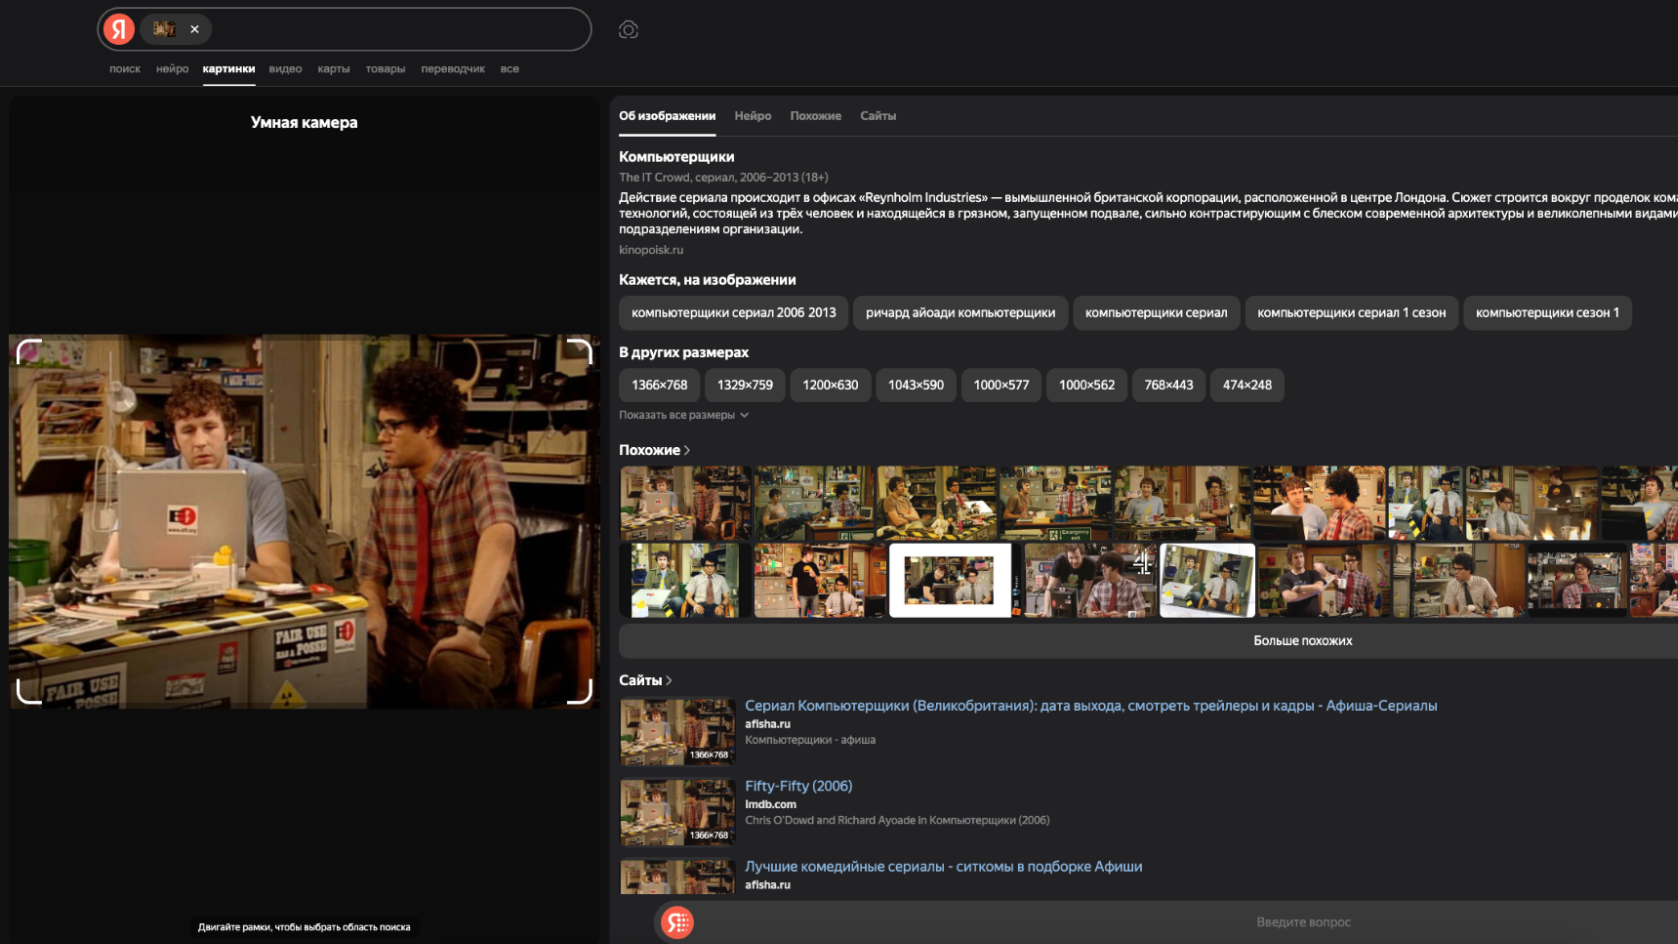
Task: Open thumbnail beside Афиша-Сериалы result
Action: click(677, 732)
